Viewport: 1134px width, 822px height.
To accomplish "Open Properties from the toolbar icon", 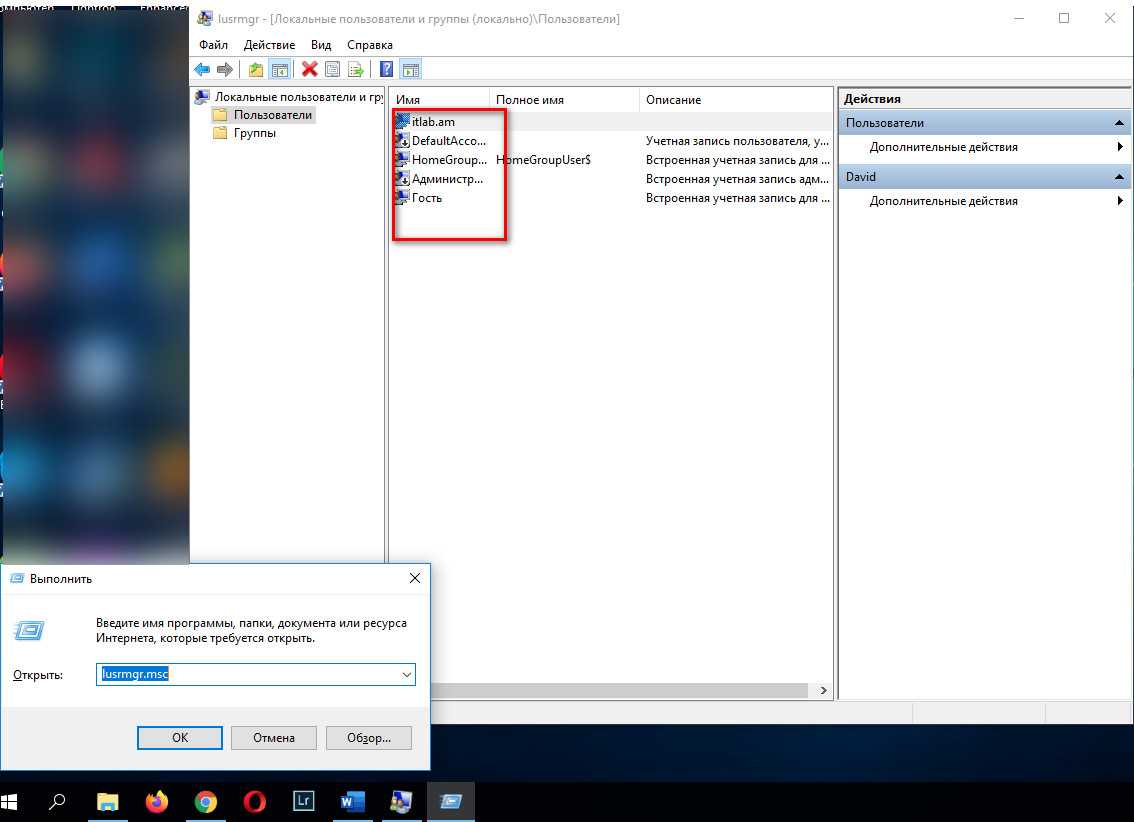I will pos(332,69).
